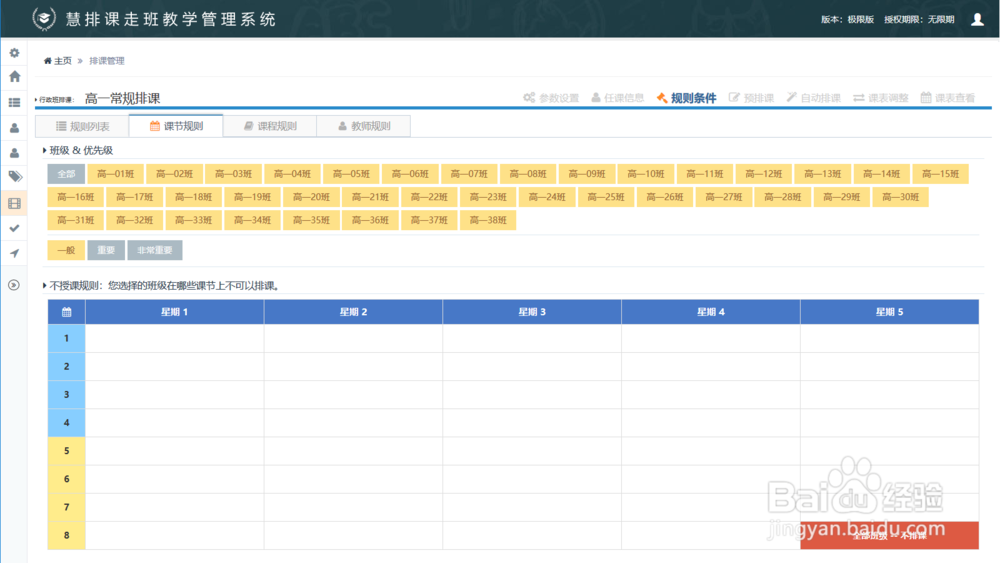This screenshot has width=1000, height=563.
Task: Click the second user icon in sidebar
Action: click(14, 153)
